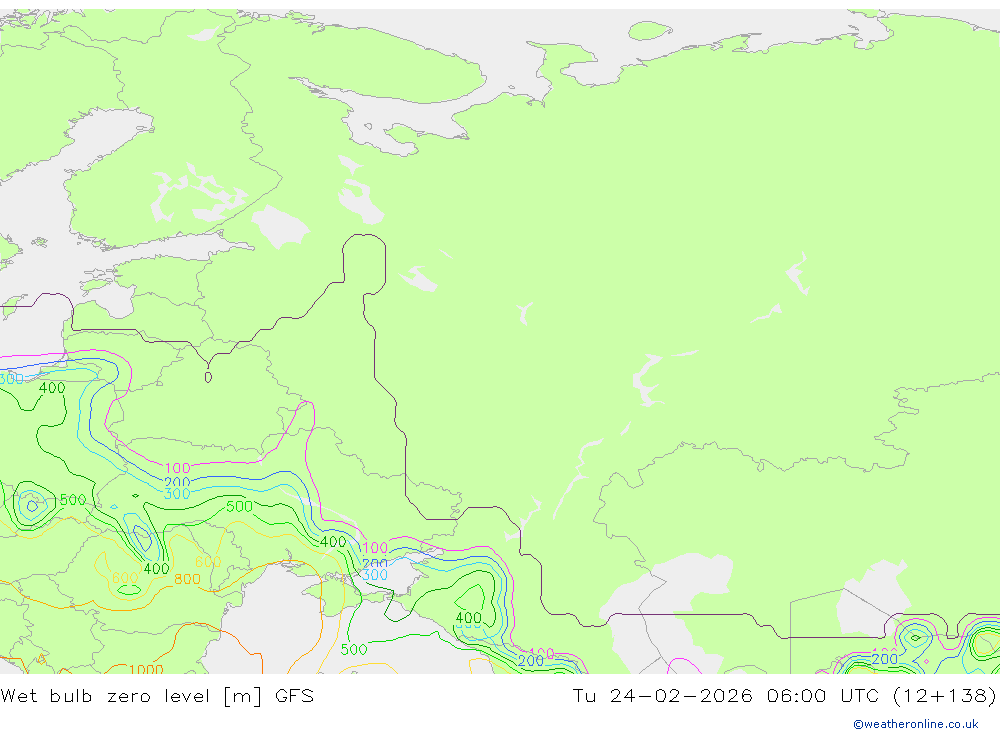Click the blue '200' label in the Central Asia cluster
Viewport: 1000px width, 733px height.
point(885,659)
